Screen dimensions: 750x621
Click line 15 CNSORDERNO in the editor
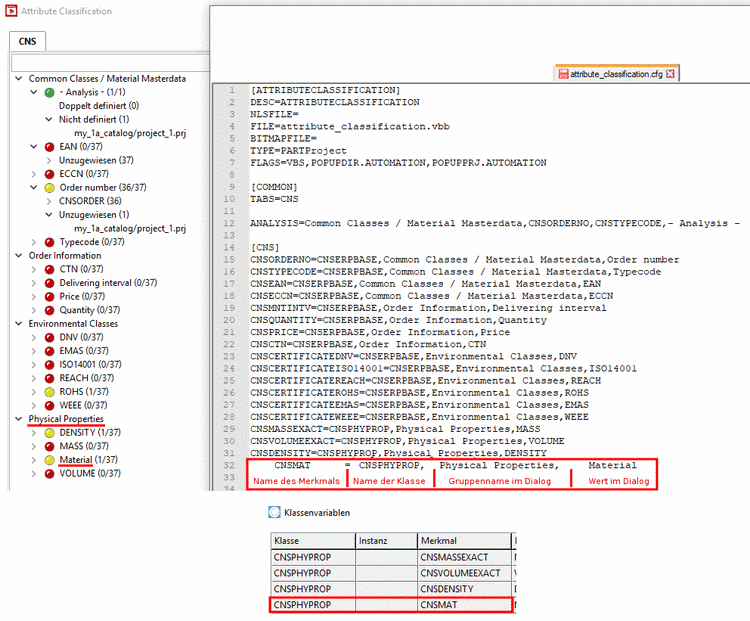pyautogui.click(x=464, y=260)
